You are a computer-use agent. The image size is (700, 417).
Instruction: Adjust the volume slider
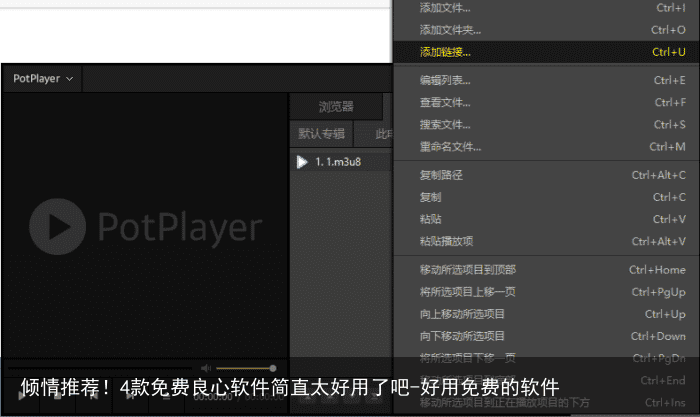coord(245,369)
